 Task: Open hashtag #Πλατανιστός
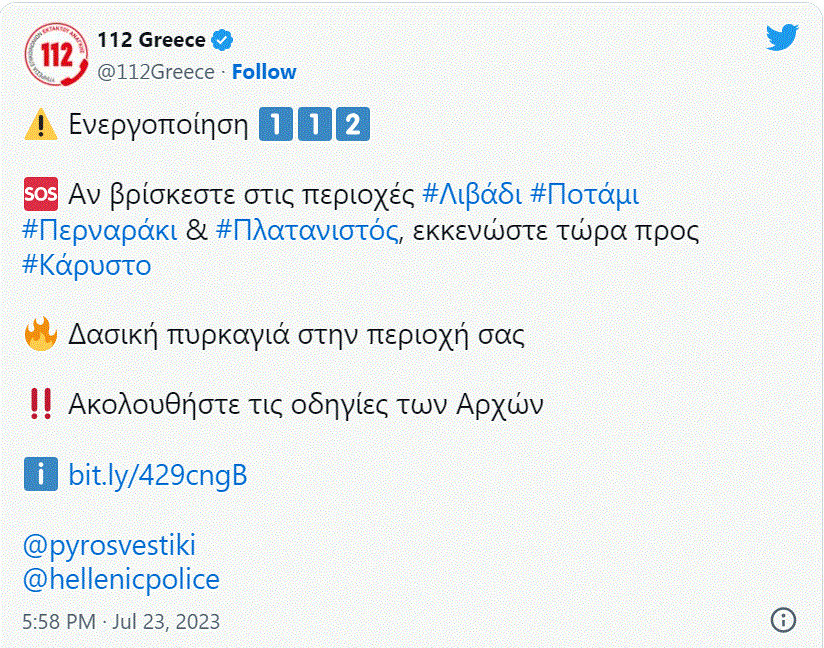click(x=306, y=229)
